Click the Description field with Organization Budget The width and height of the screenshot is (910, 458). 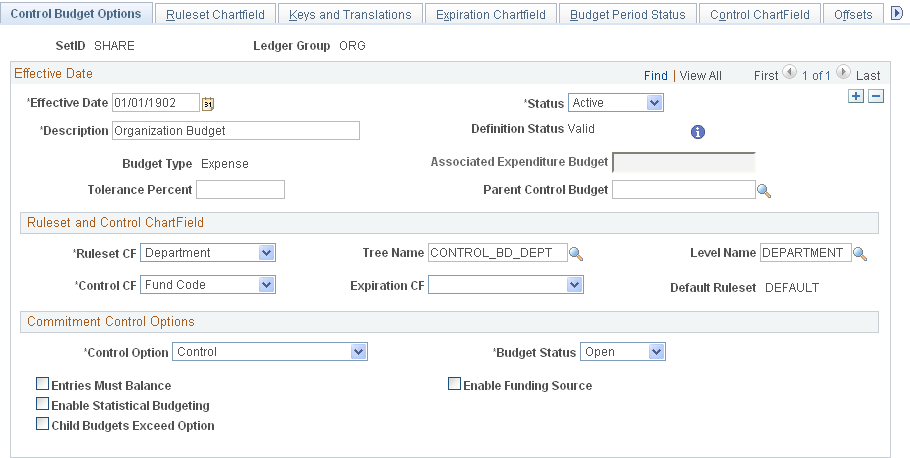pos(236,131)
